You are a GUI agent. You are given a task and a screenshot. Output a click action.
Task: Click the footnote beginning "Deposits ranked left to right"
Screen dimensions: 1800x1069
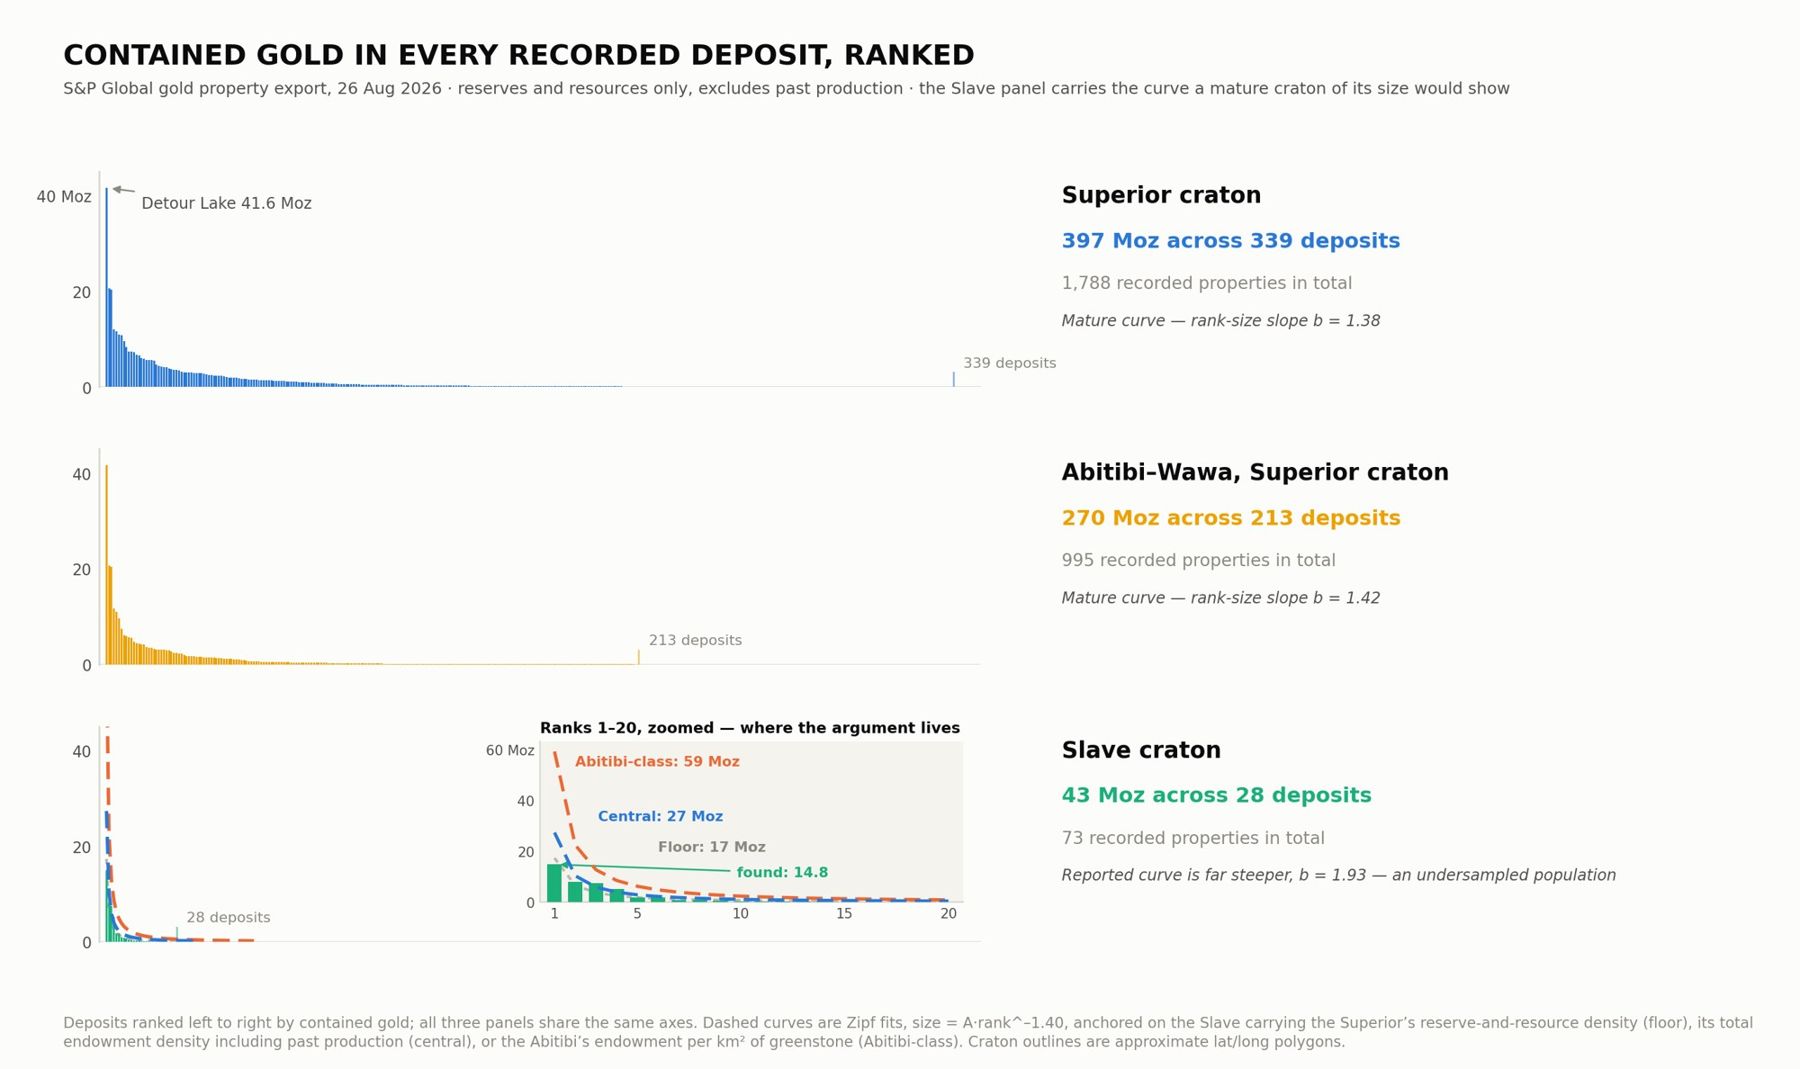tap(908, 1032)
